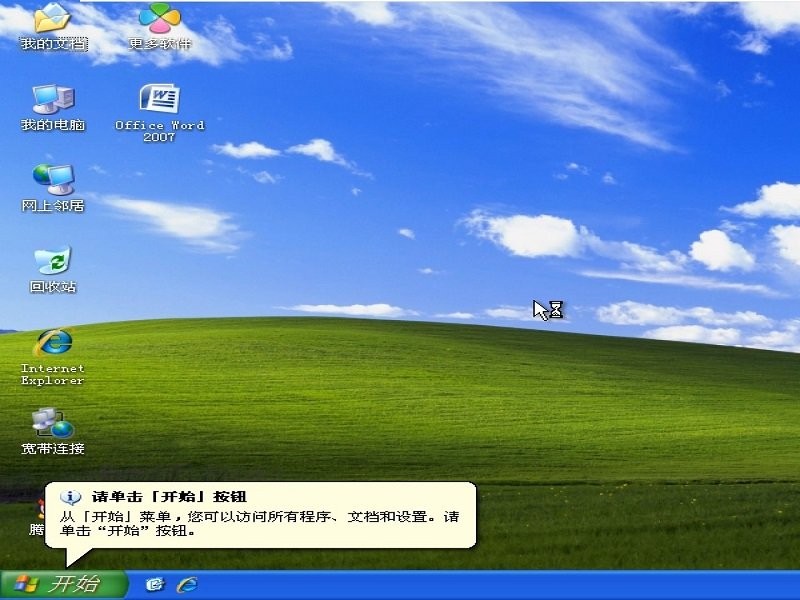Click the Show Desktop quick launch icon
Screen dimensions: 800x600
(153, 585)
